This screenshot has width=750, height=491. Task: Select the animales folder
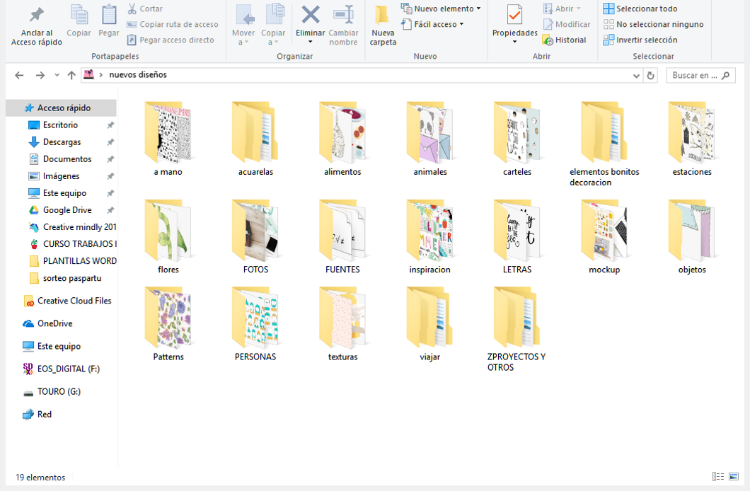430,138
